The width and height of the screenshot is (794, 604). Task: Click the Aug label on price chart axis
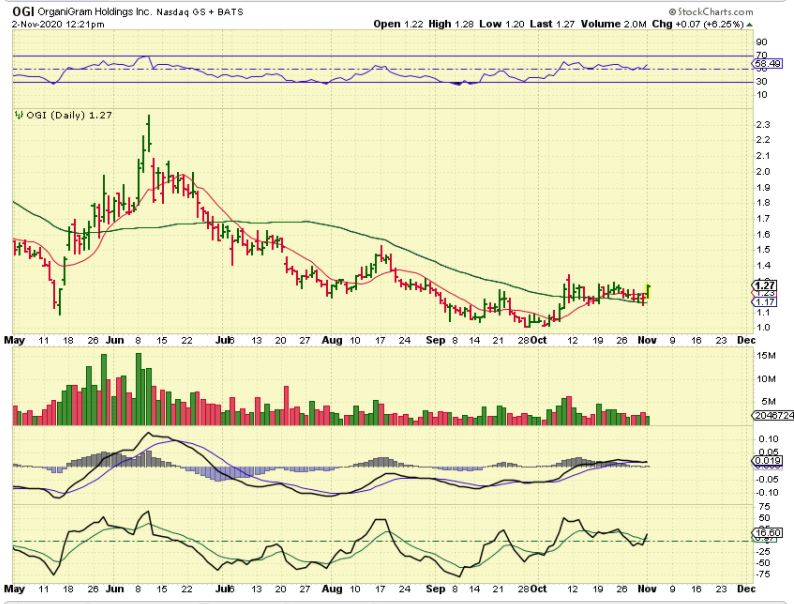click(x=332, y=340)
